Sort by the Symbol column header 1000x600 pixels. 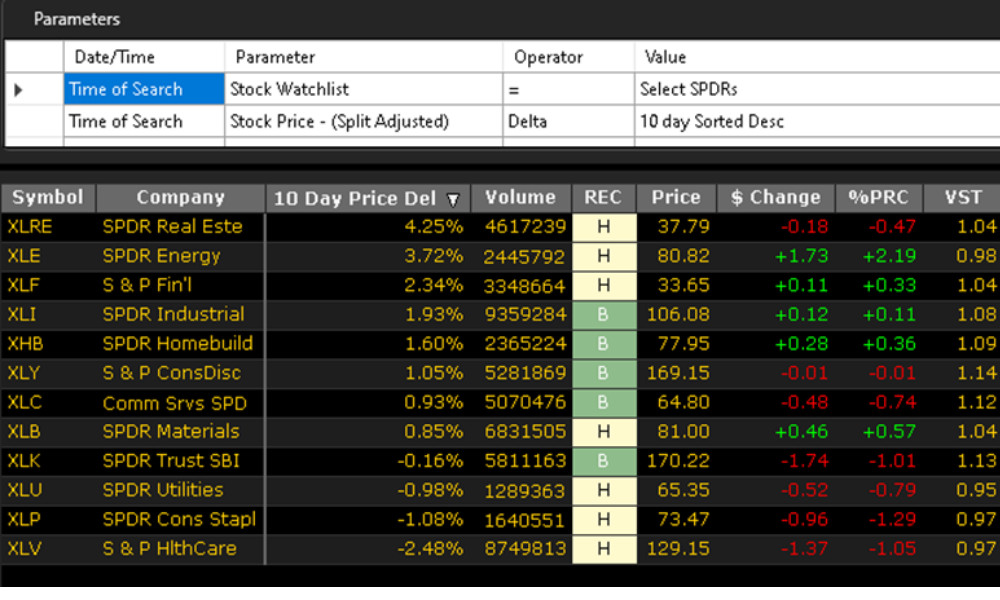48,198
